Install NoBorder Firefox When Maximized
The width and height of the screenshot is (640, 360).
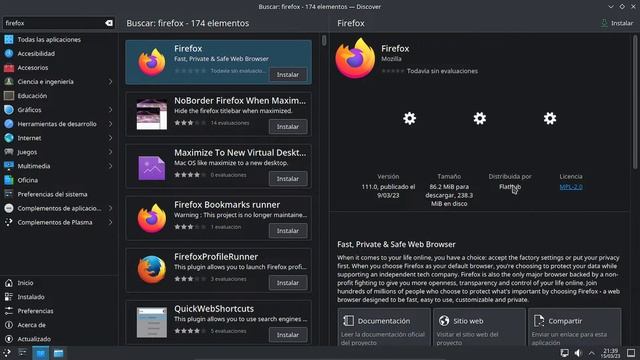pyautogui.click(x=288, y=127)
